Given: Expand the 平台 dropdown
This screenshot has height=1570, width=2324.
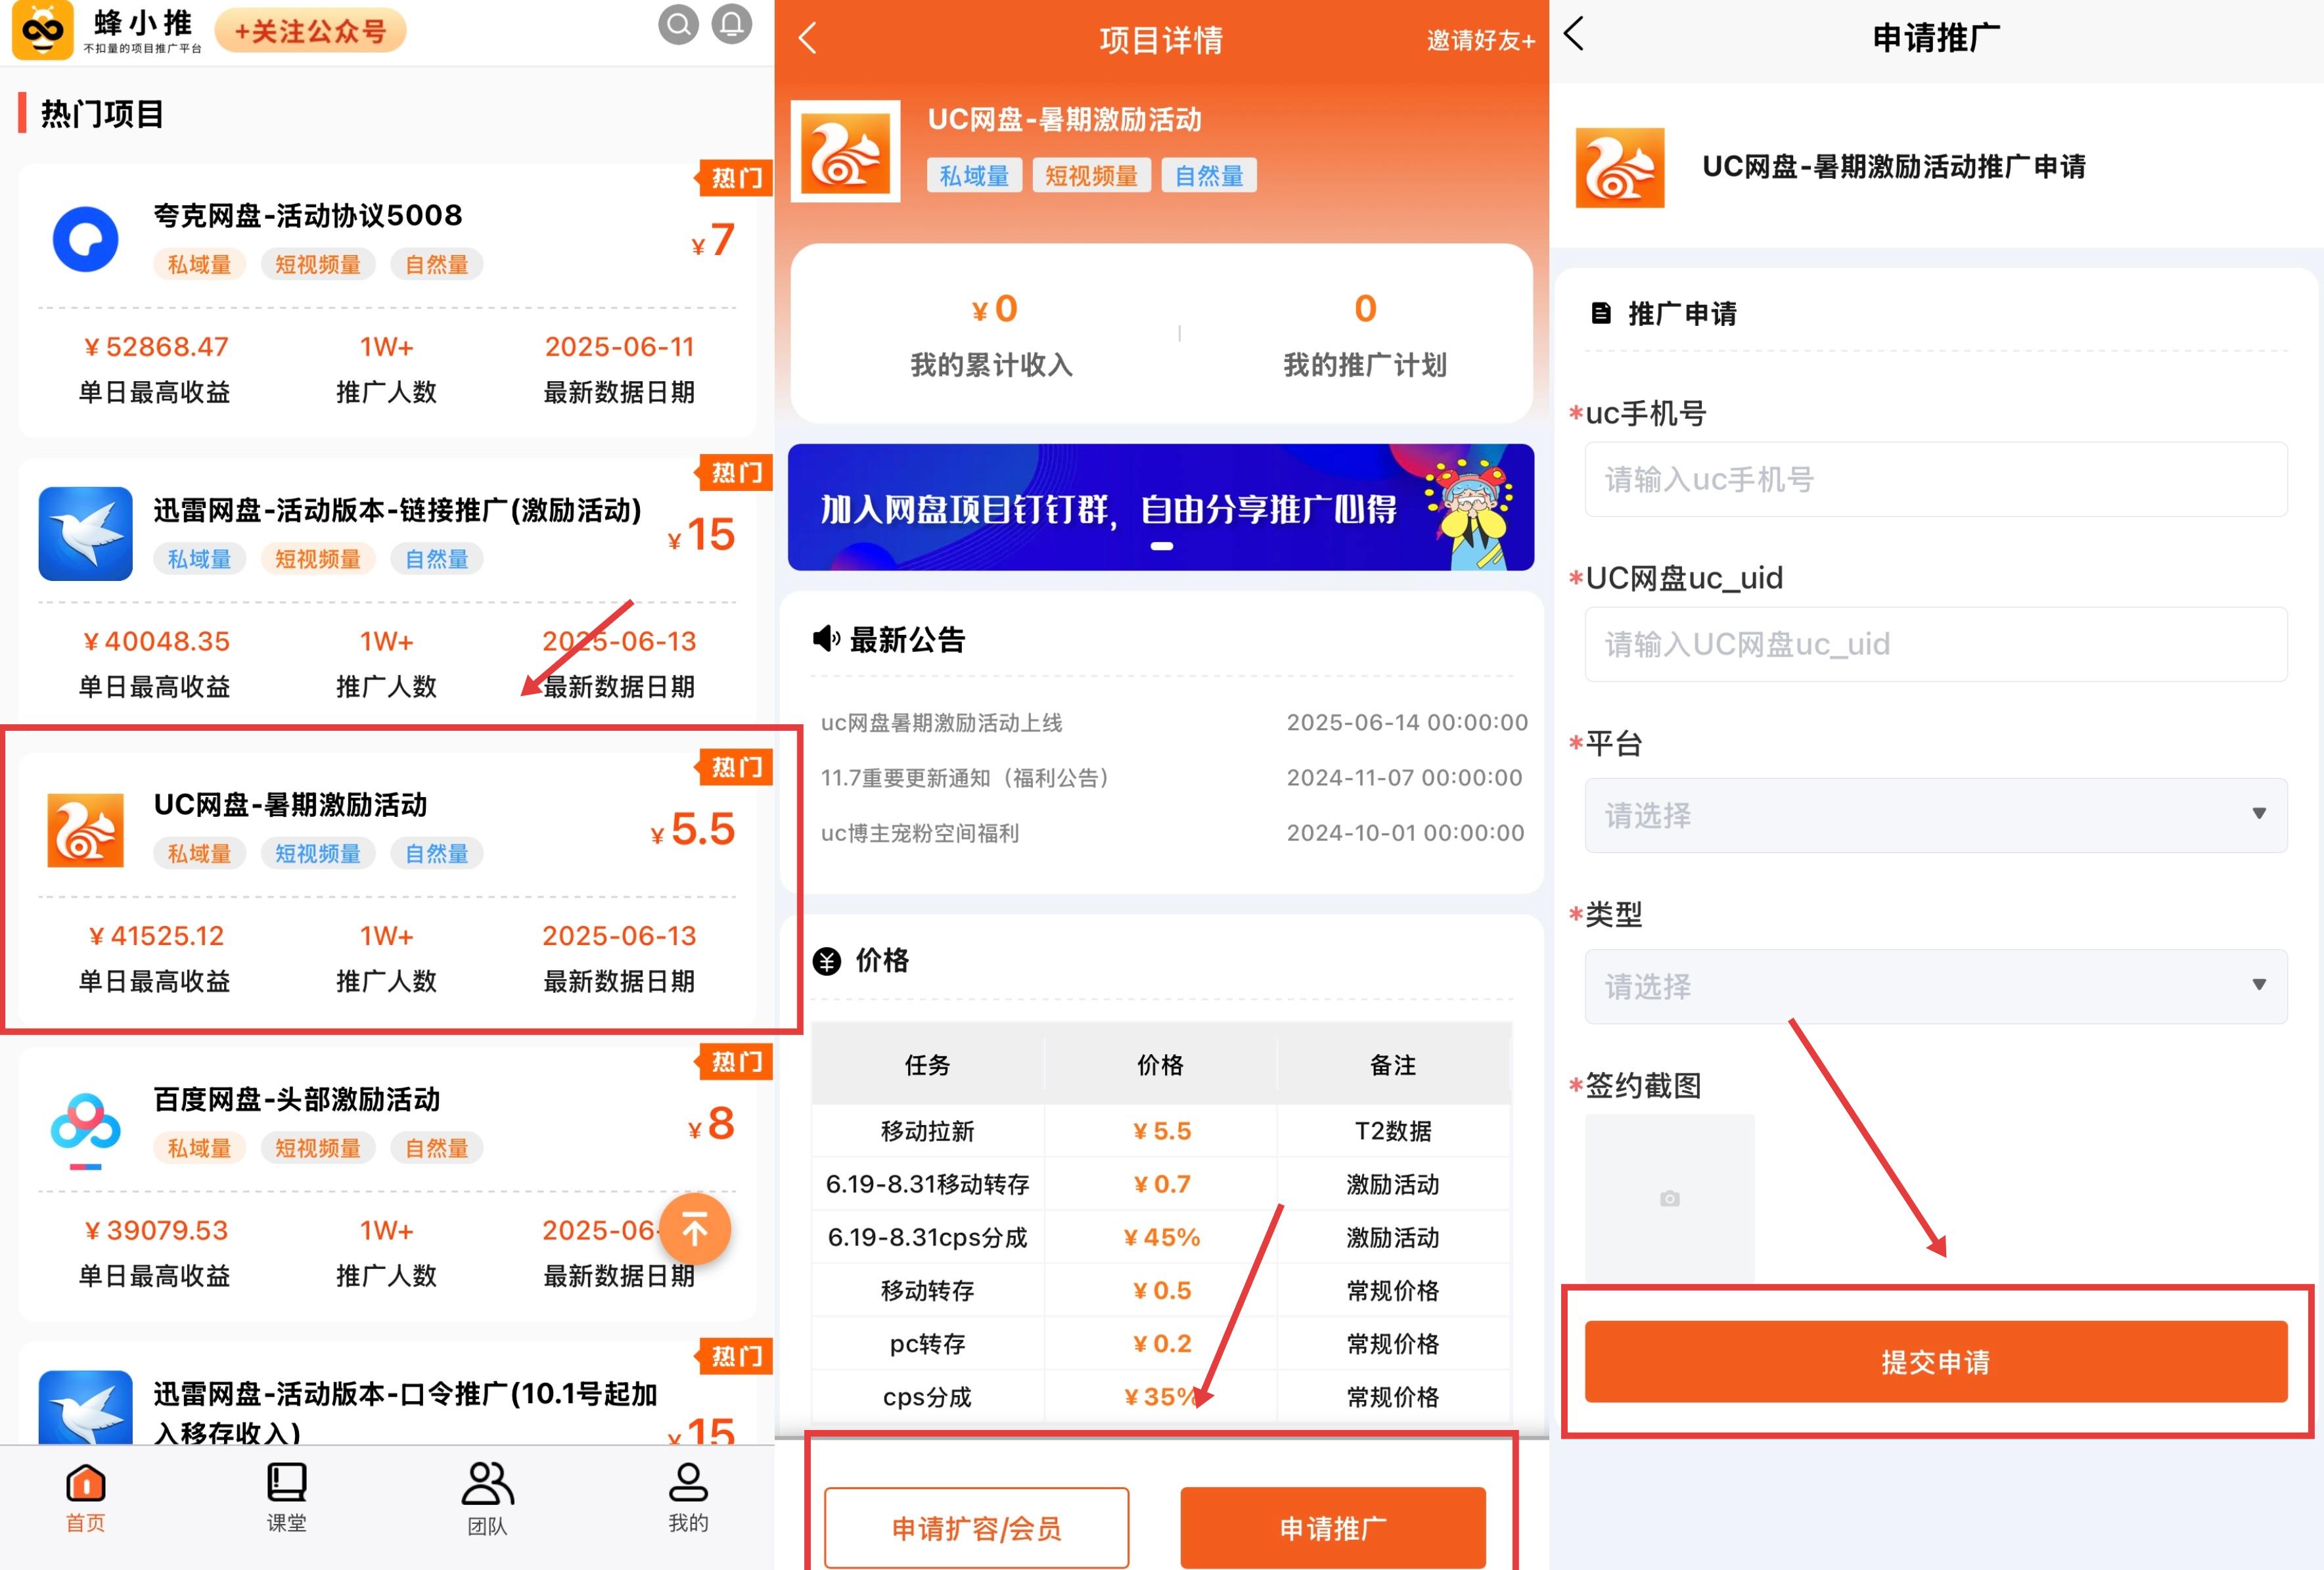Looking at the screenshot, I should click(1935, 815).
